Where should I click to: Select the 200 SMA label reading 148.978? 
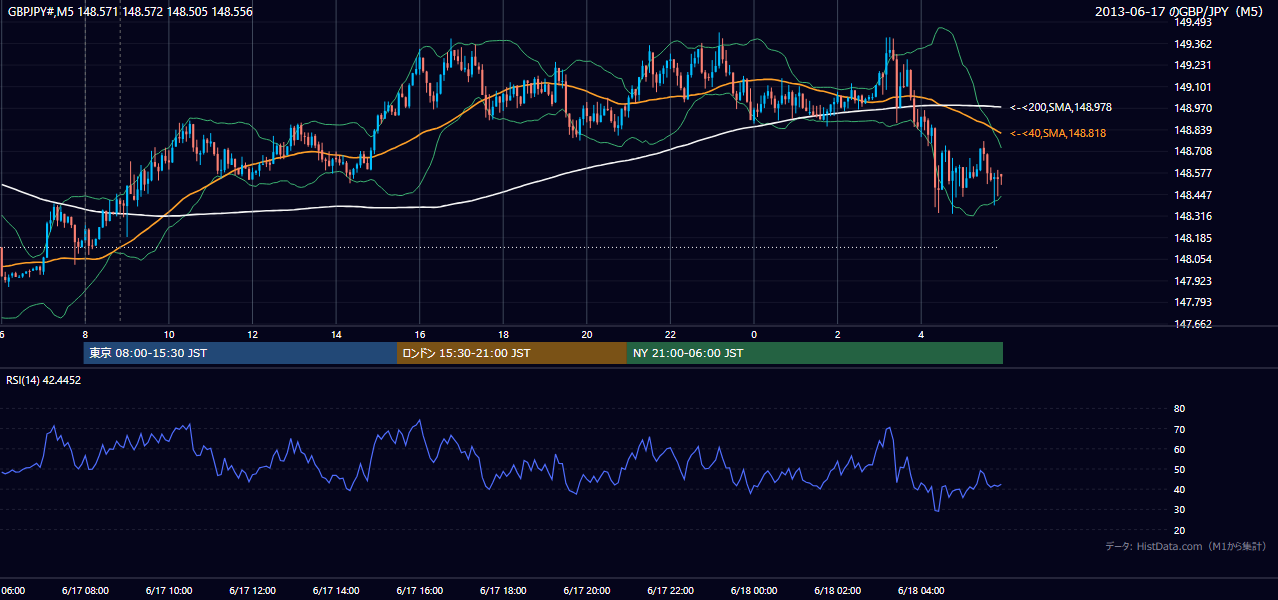(1061, 107)
